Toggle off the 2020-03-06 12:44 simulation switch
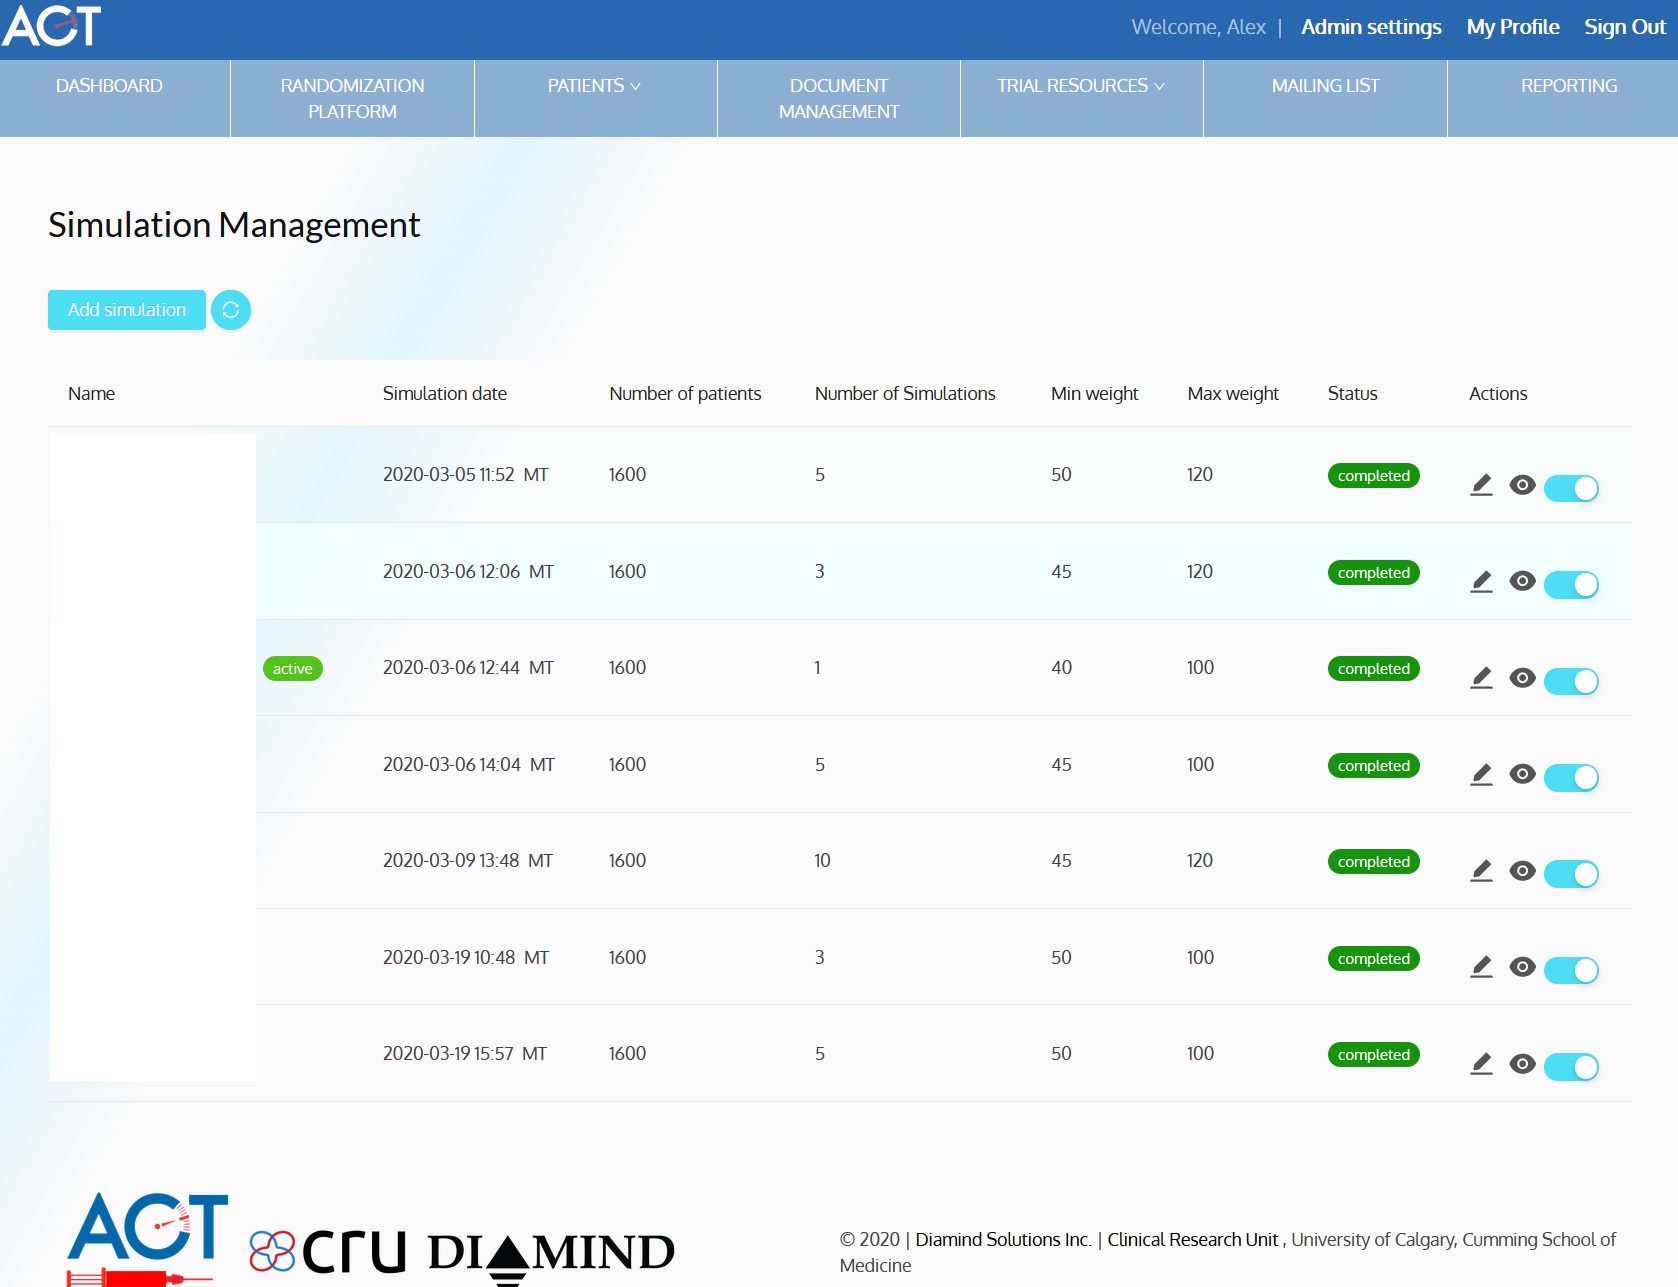 pyautogui.click(x=1571, y=681)
